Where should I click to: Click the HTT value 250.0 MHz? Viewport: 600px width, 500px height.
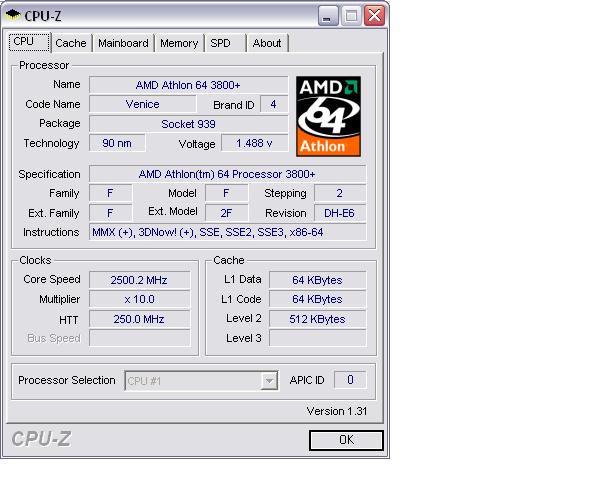click(139, 319)
